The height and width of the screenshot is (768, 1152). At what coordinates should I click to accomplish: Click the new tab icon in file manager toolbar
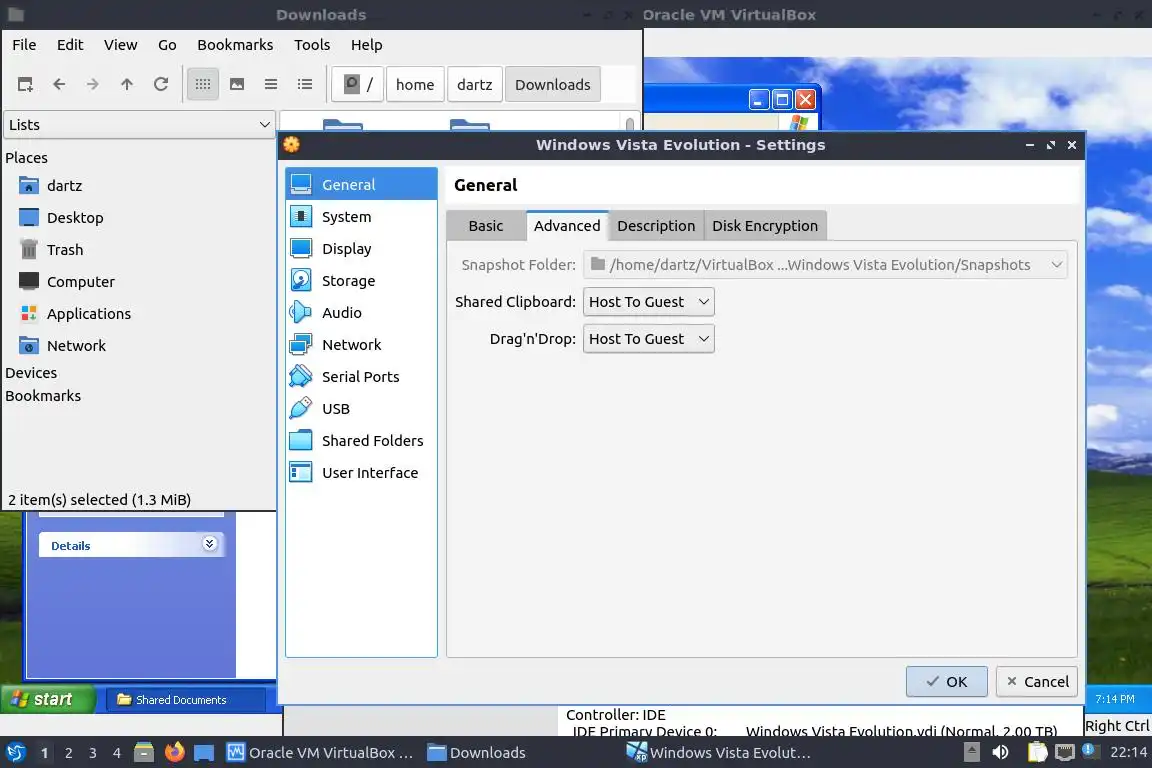click(25, 85)
